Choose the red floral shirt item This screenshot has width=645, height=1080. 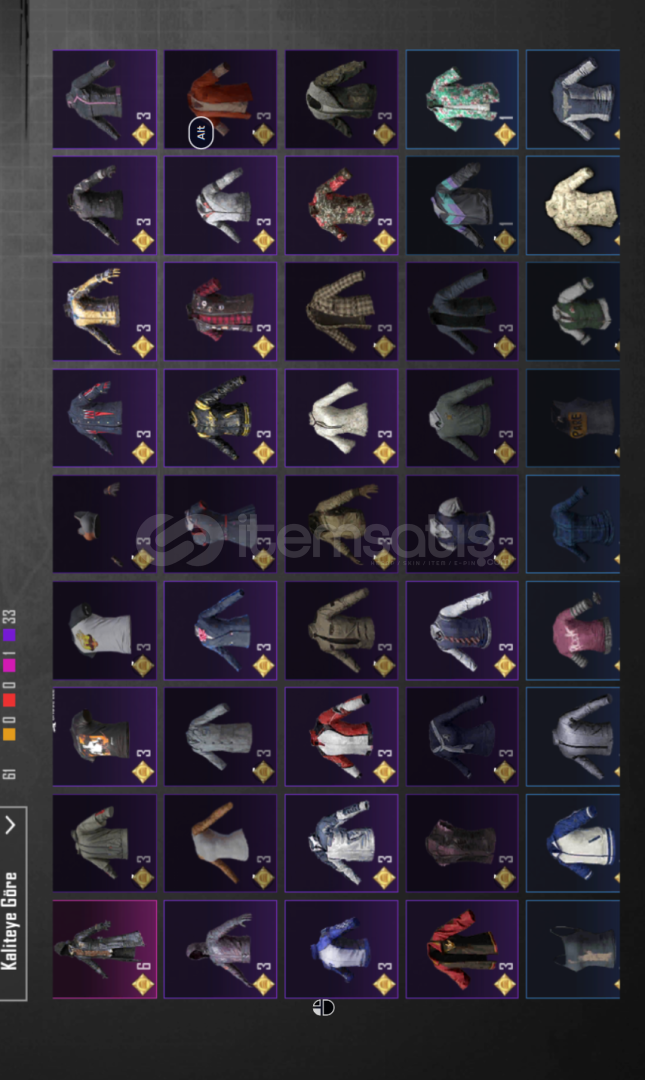[x=341, y=205]
